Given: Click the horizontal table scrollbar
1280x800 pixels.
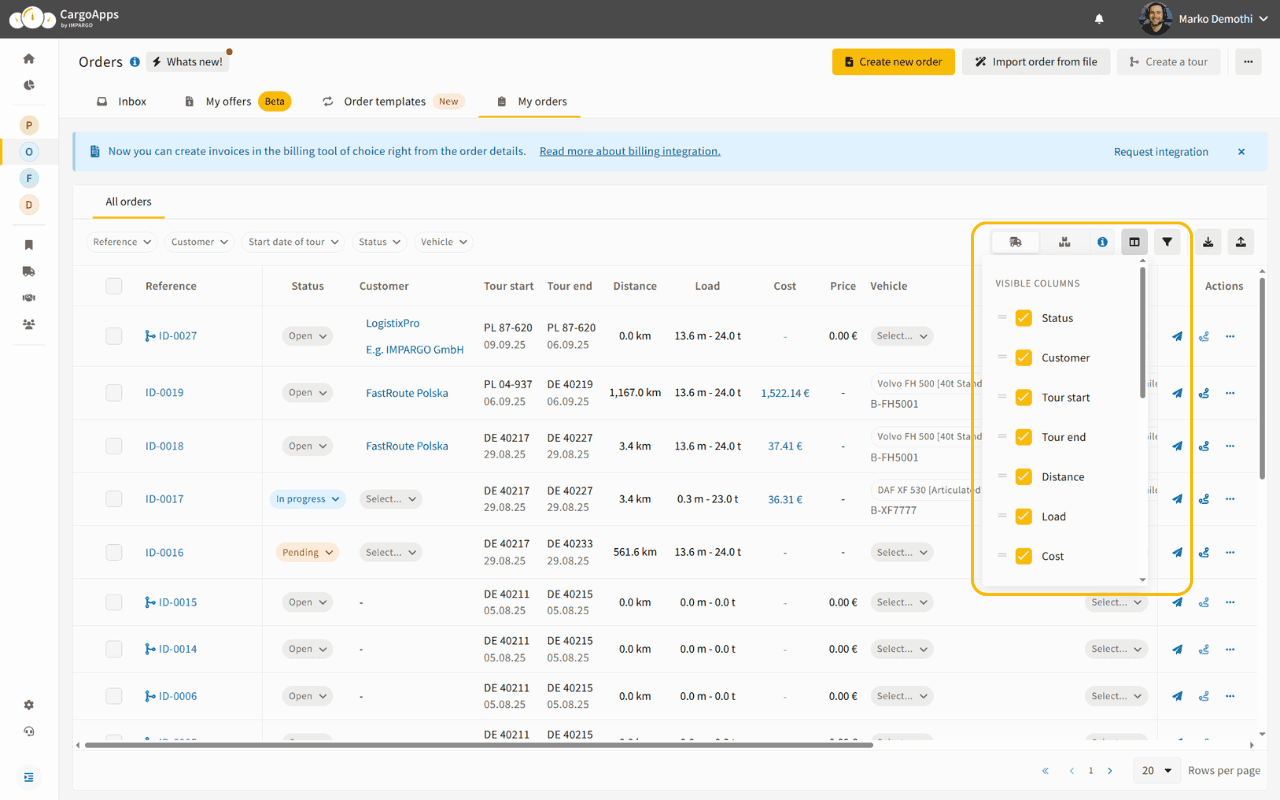Looking at the screenshot, I should (x=478, y=745).
